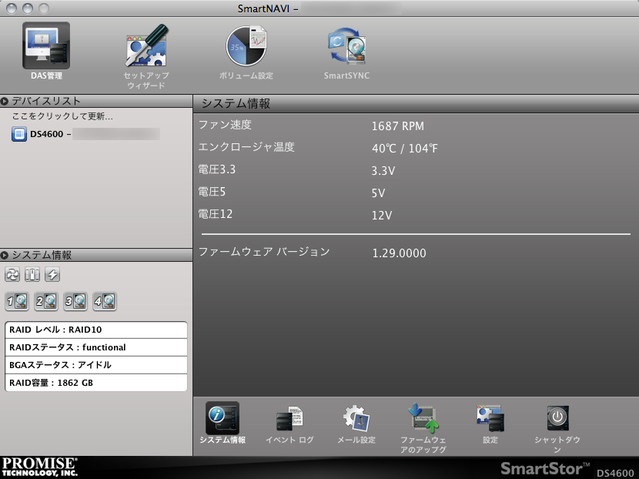Open SmartSYNC tool
The height and width of the screenshot is (479, 639).
point(347,48)
